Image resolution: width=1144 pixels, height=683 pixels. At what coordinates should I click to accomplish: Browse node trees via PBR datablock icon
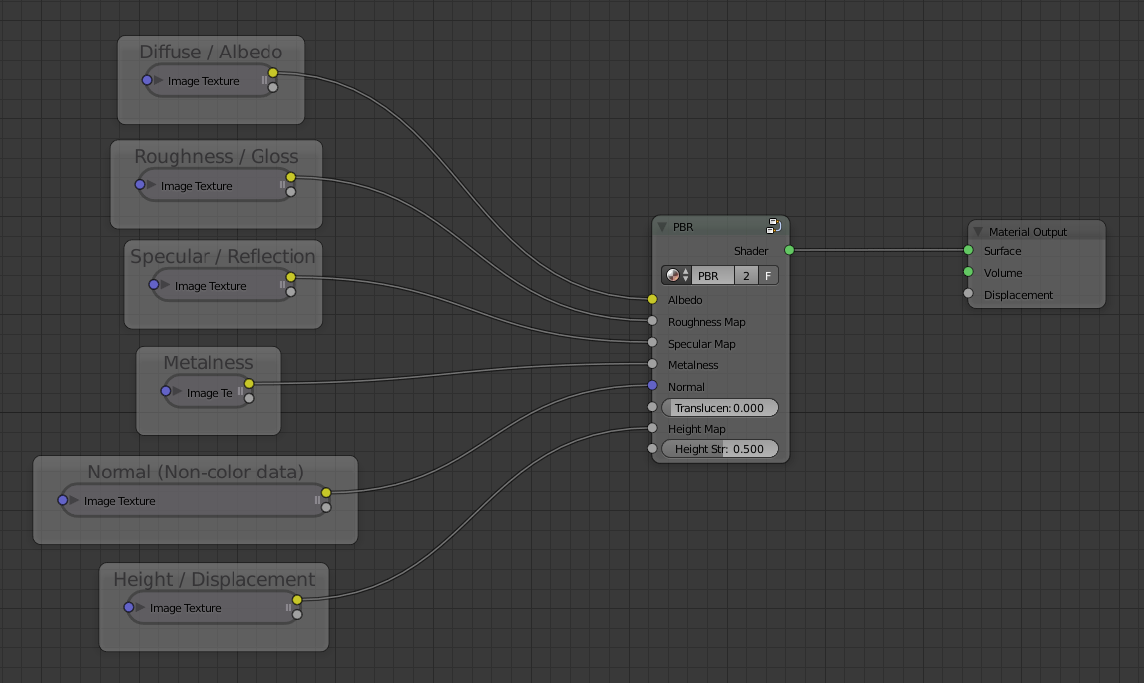coord(676,276)
